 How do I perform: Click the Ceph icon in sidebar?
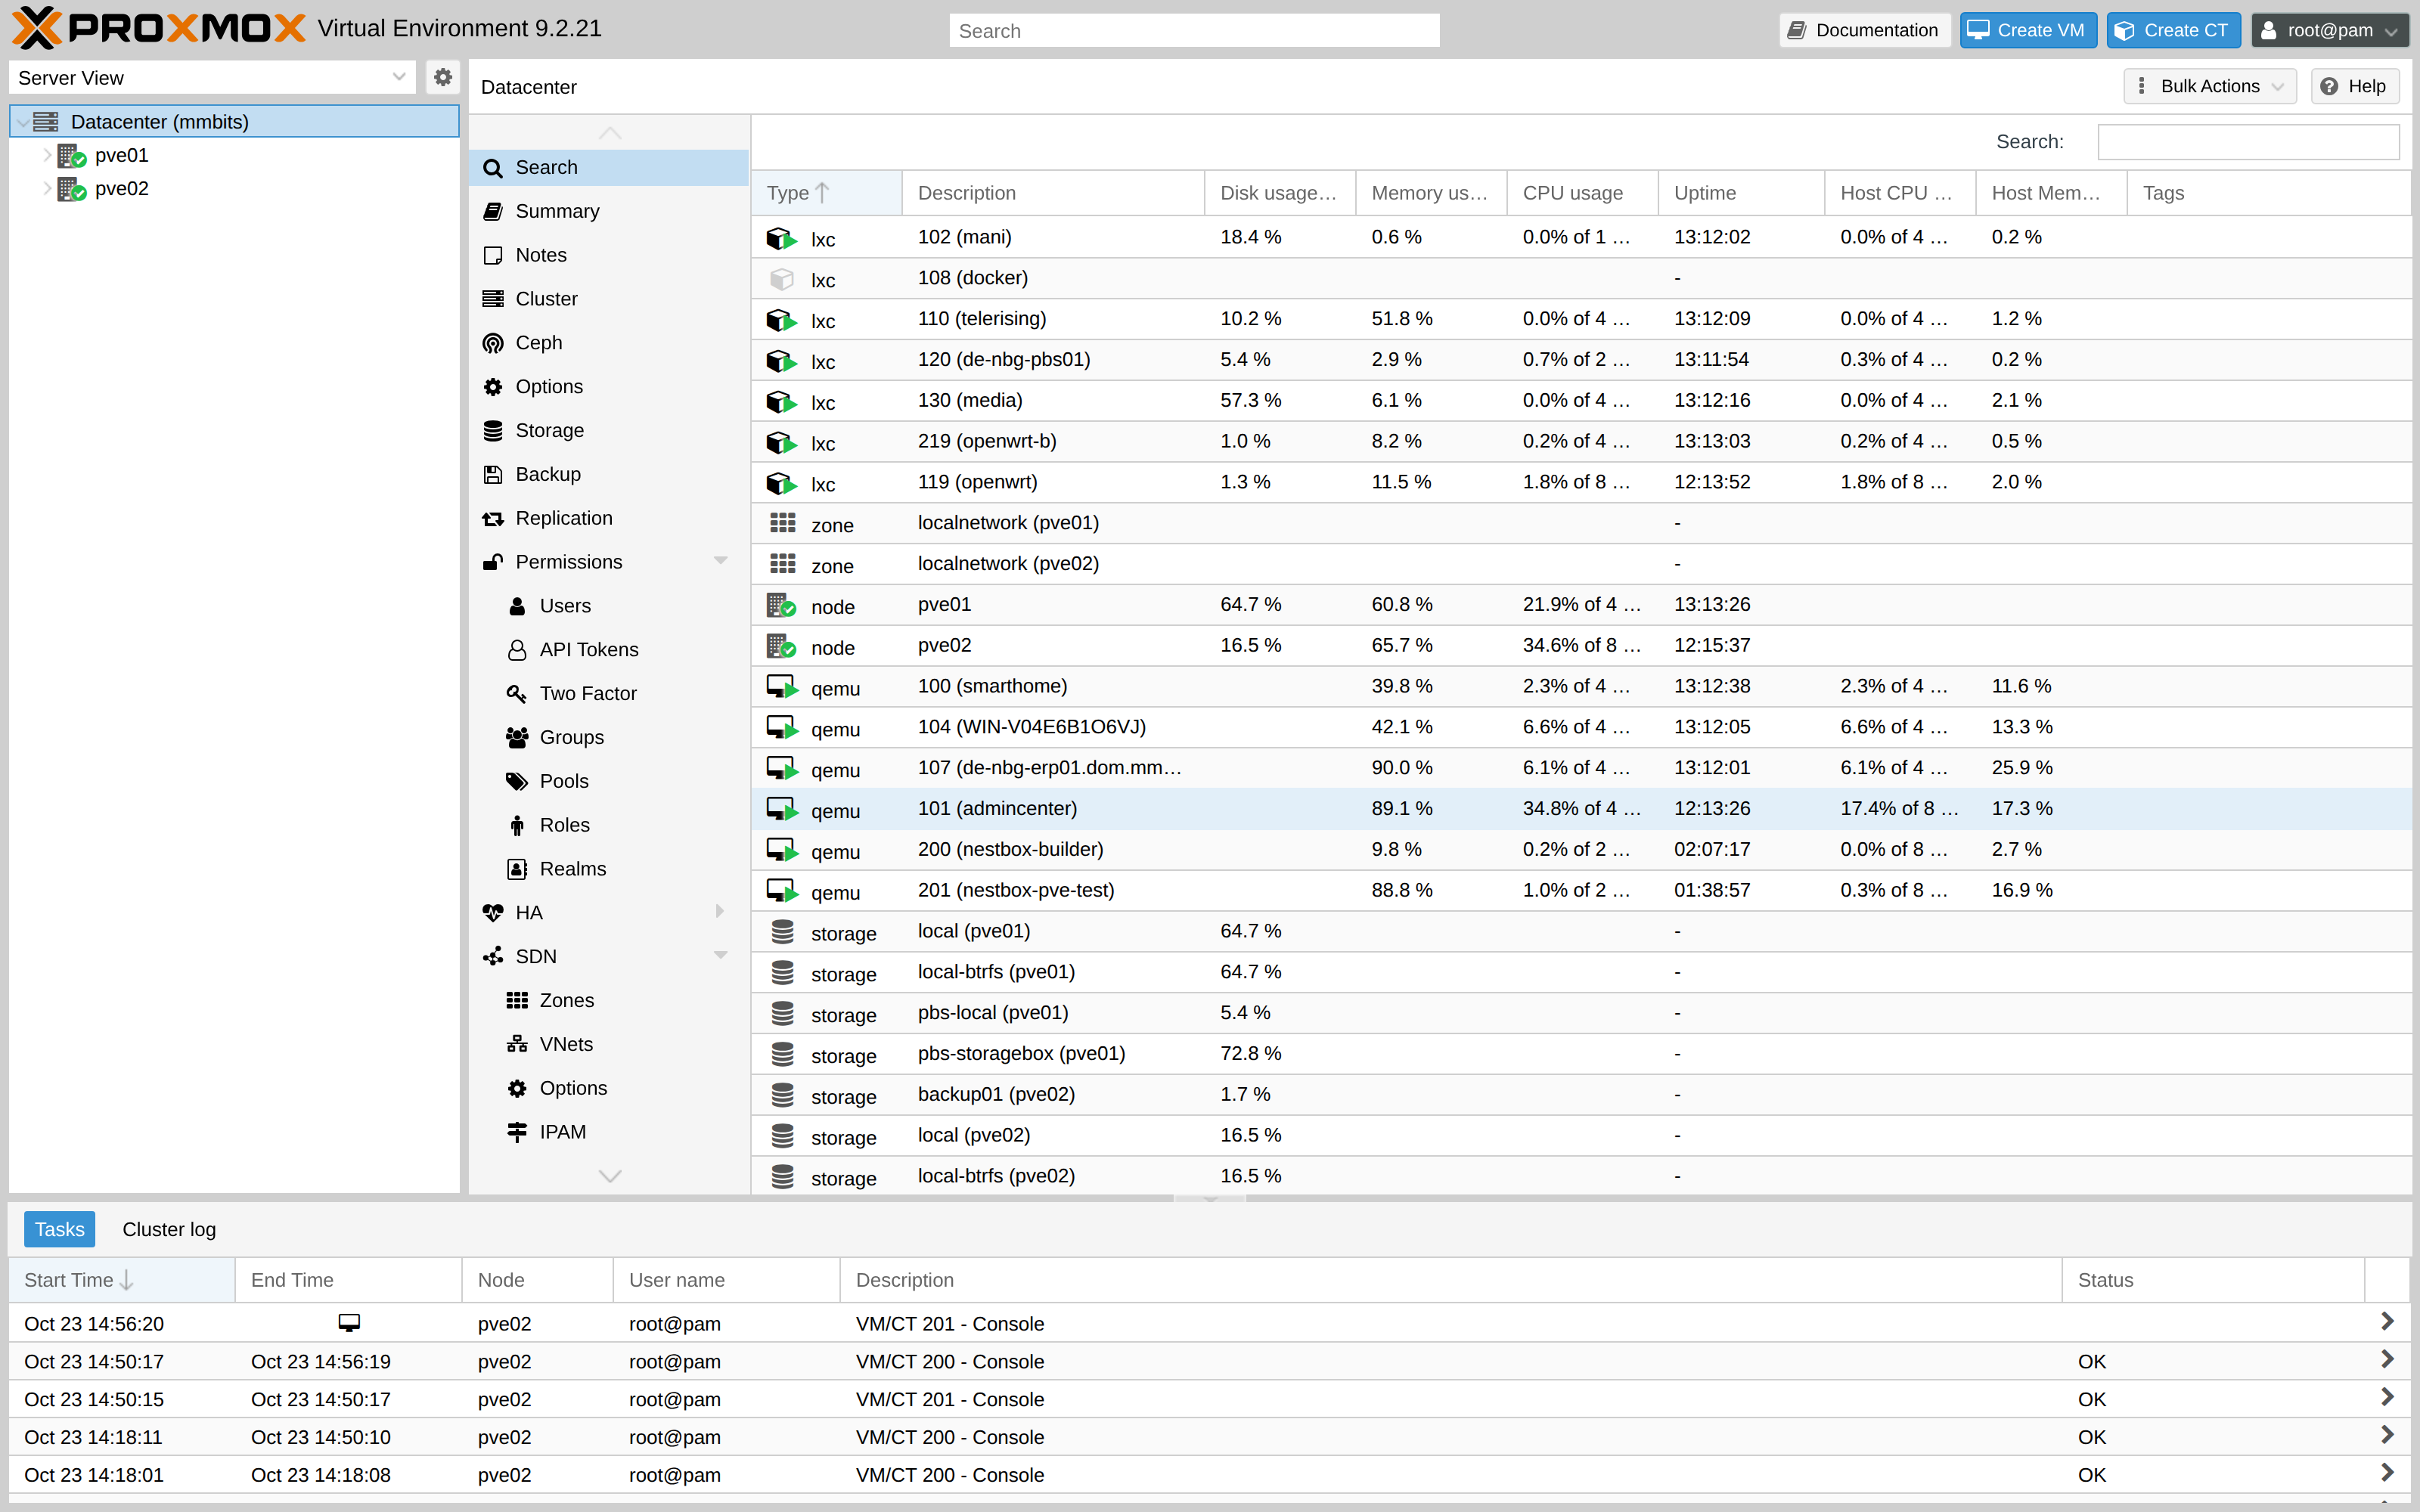click(x=493, y=343)
